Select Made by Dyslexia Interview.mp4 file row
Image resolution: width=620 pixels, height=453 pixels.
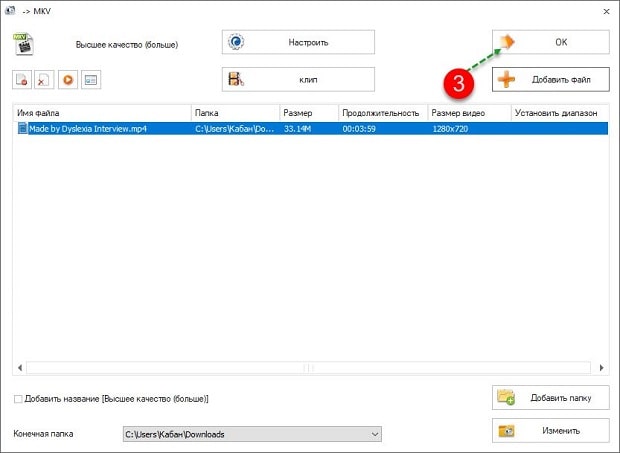pyautogui.click(x=311, y=128)
